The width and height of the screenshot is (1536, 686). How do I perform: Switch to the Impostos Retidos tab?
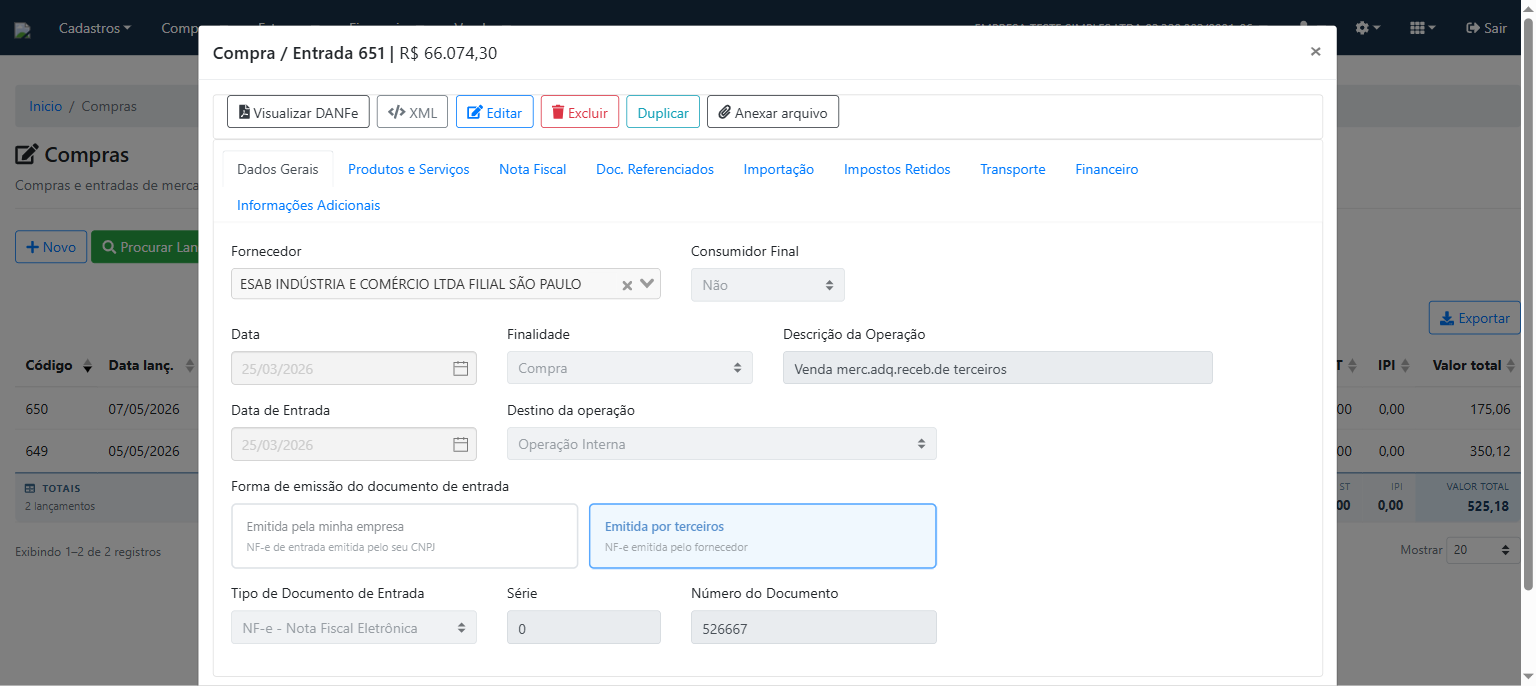click(x=897, y=169)
